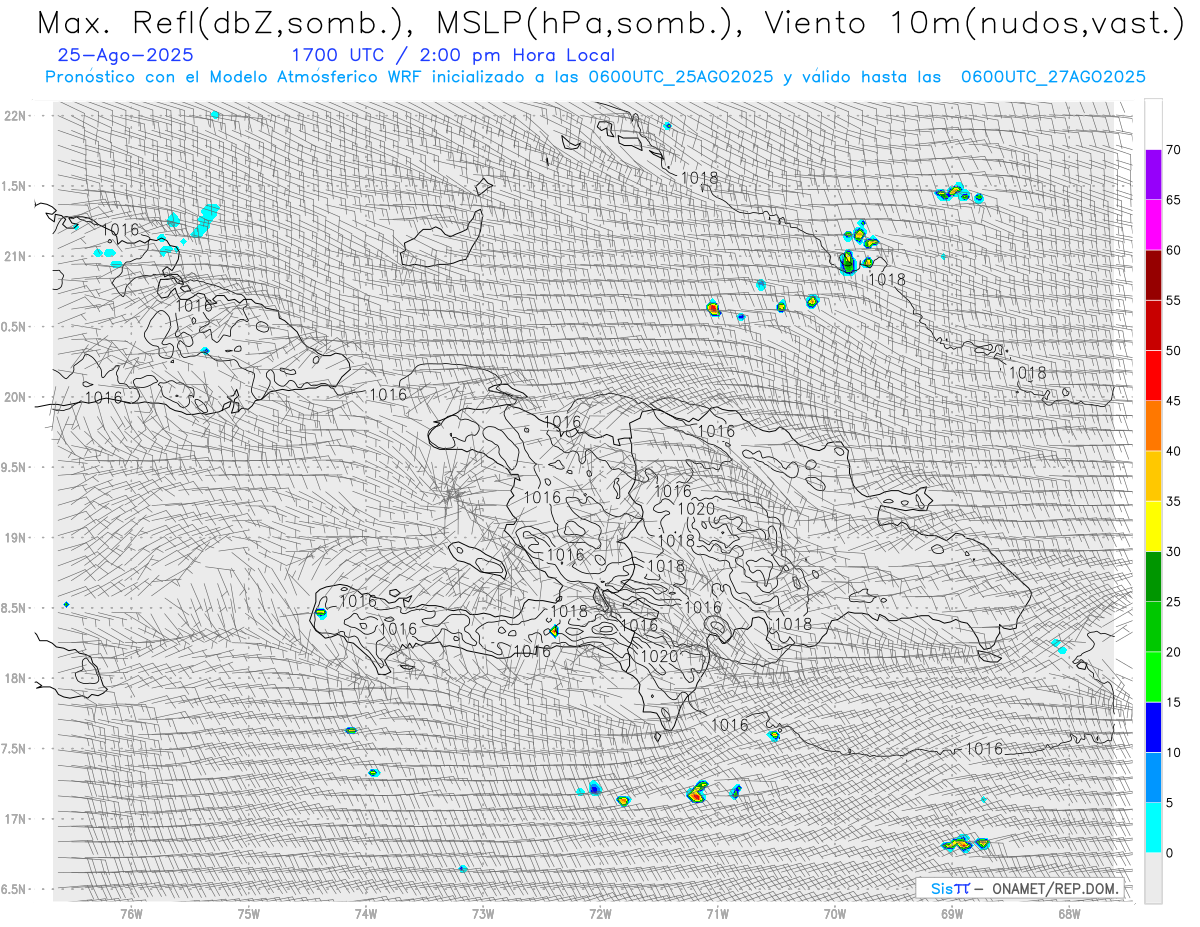Click the "71W" longitude axis label

[x=718, y=913]
